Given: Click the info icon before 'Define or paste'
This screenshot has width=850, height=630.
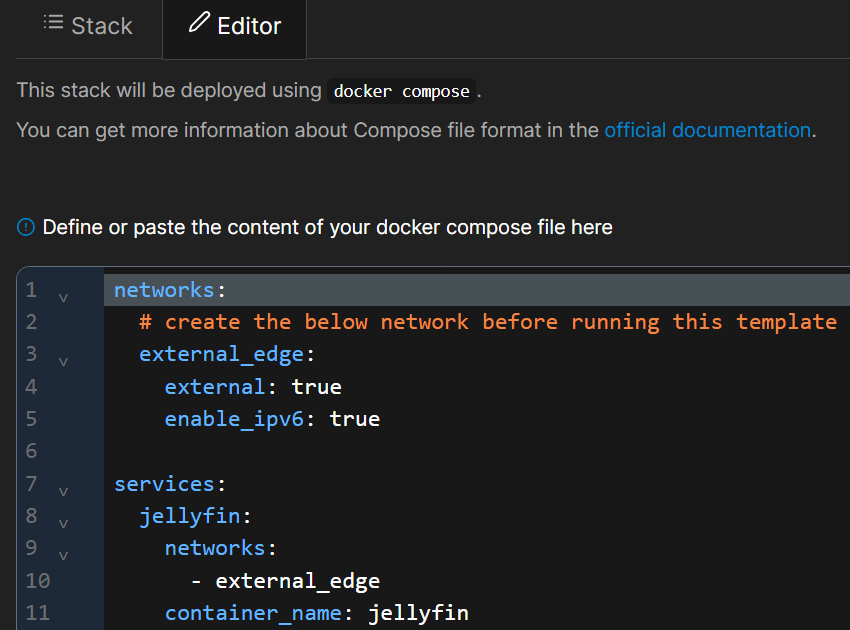Looking at the screenshot, I should (x=26, y=228).
